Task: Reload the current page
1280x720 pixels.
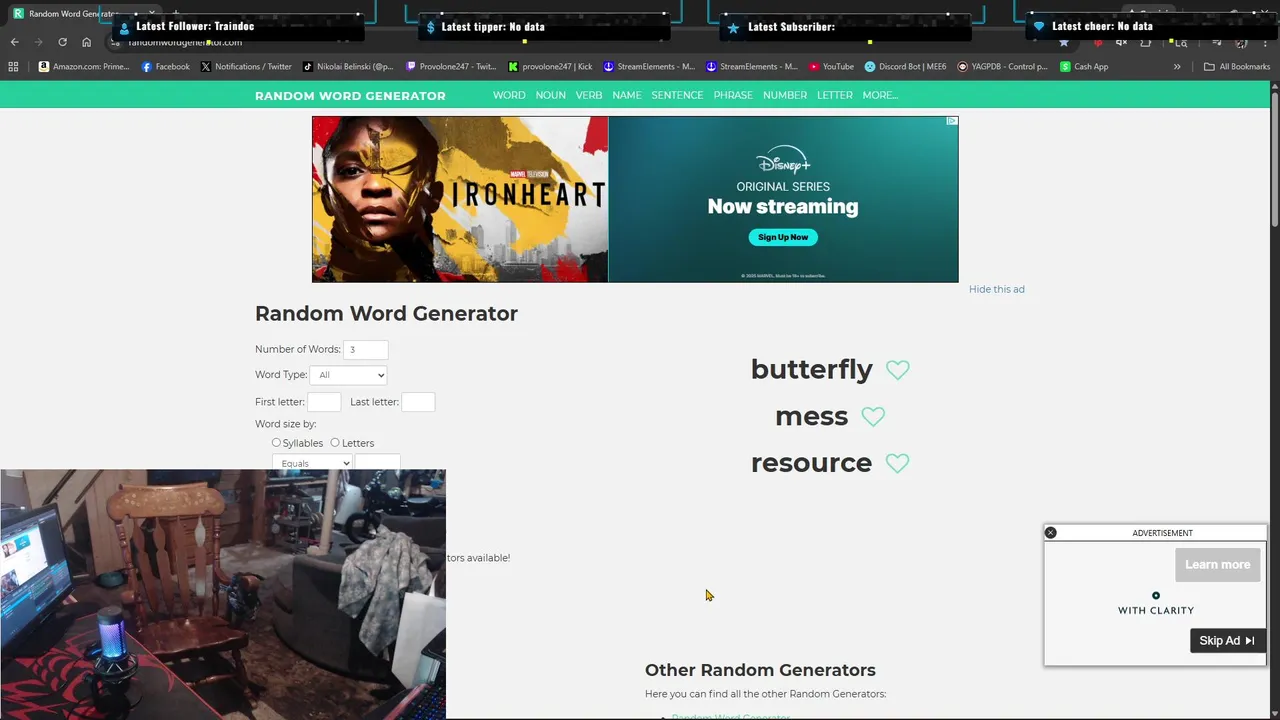Action: tap(62, 42)
